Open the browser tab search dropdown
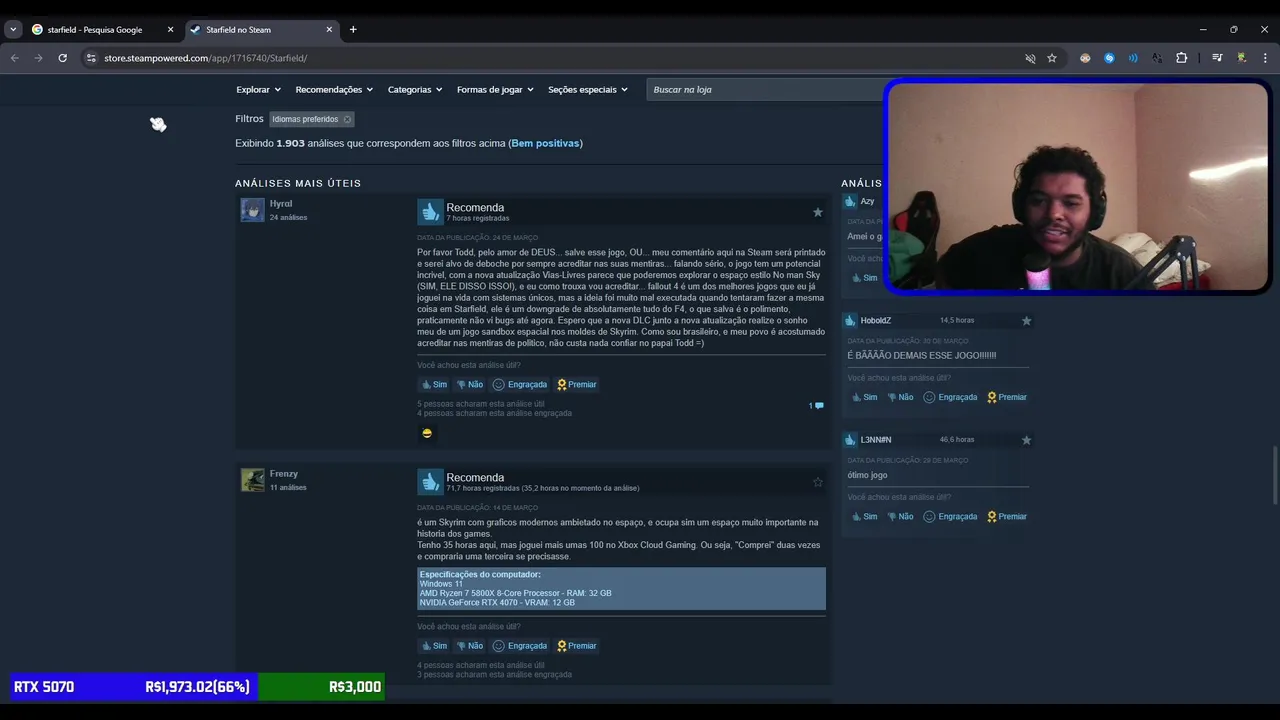Viewport: 1280px width, 720px height. pyautogui.click(x=13, y=30)
